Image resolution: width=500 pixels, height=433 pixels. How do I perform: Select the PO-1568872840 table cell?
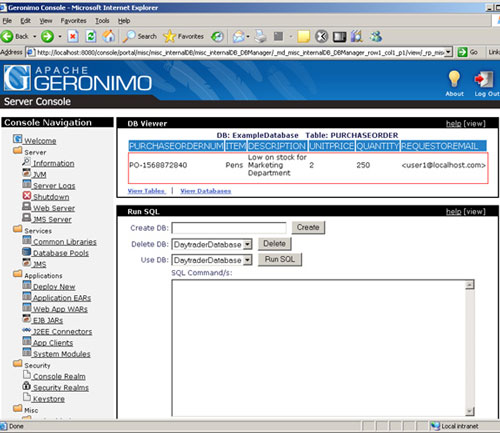tap(158, 165)
